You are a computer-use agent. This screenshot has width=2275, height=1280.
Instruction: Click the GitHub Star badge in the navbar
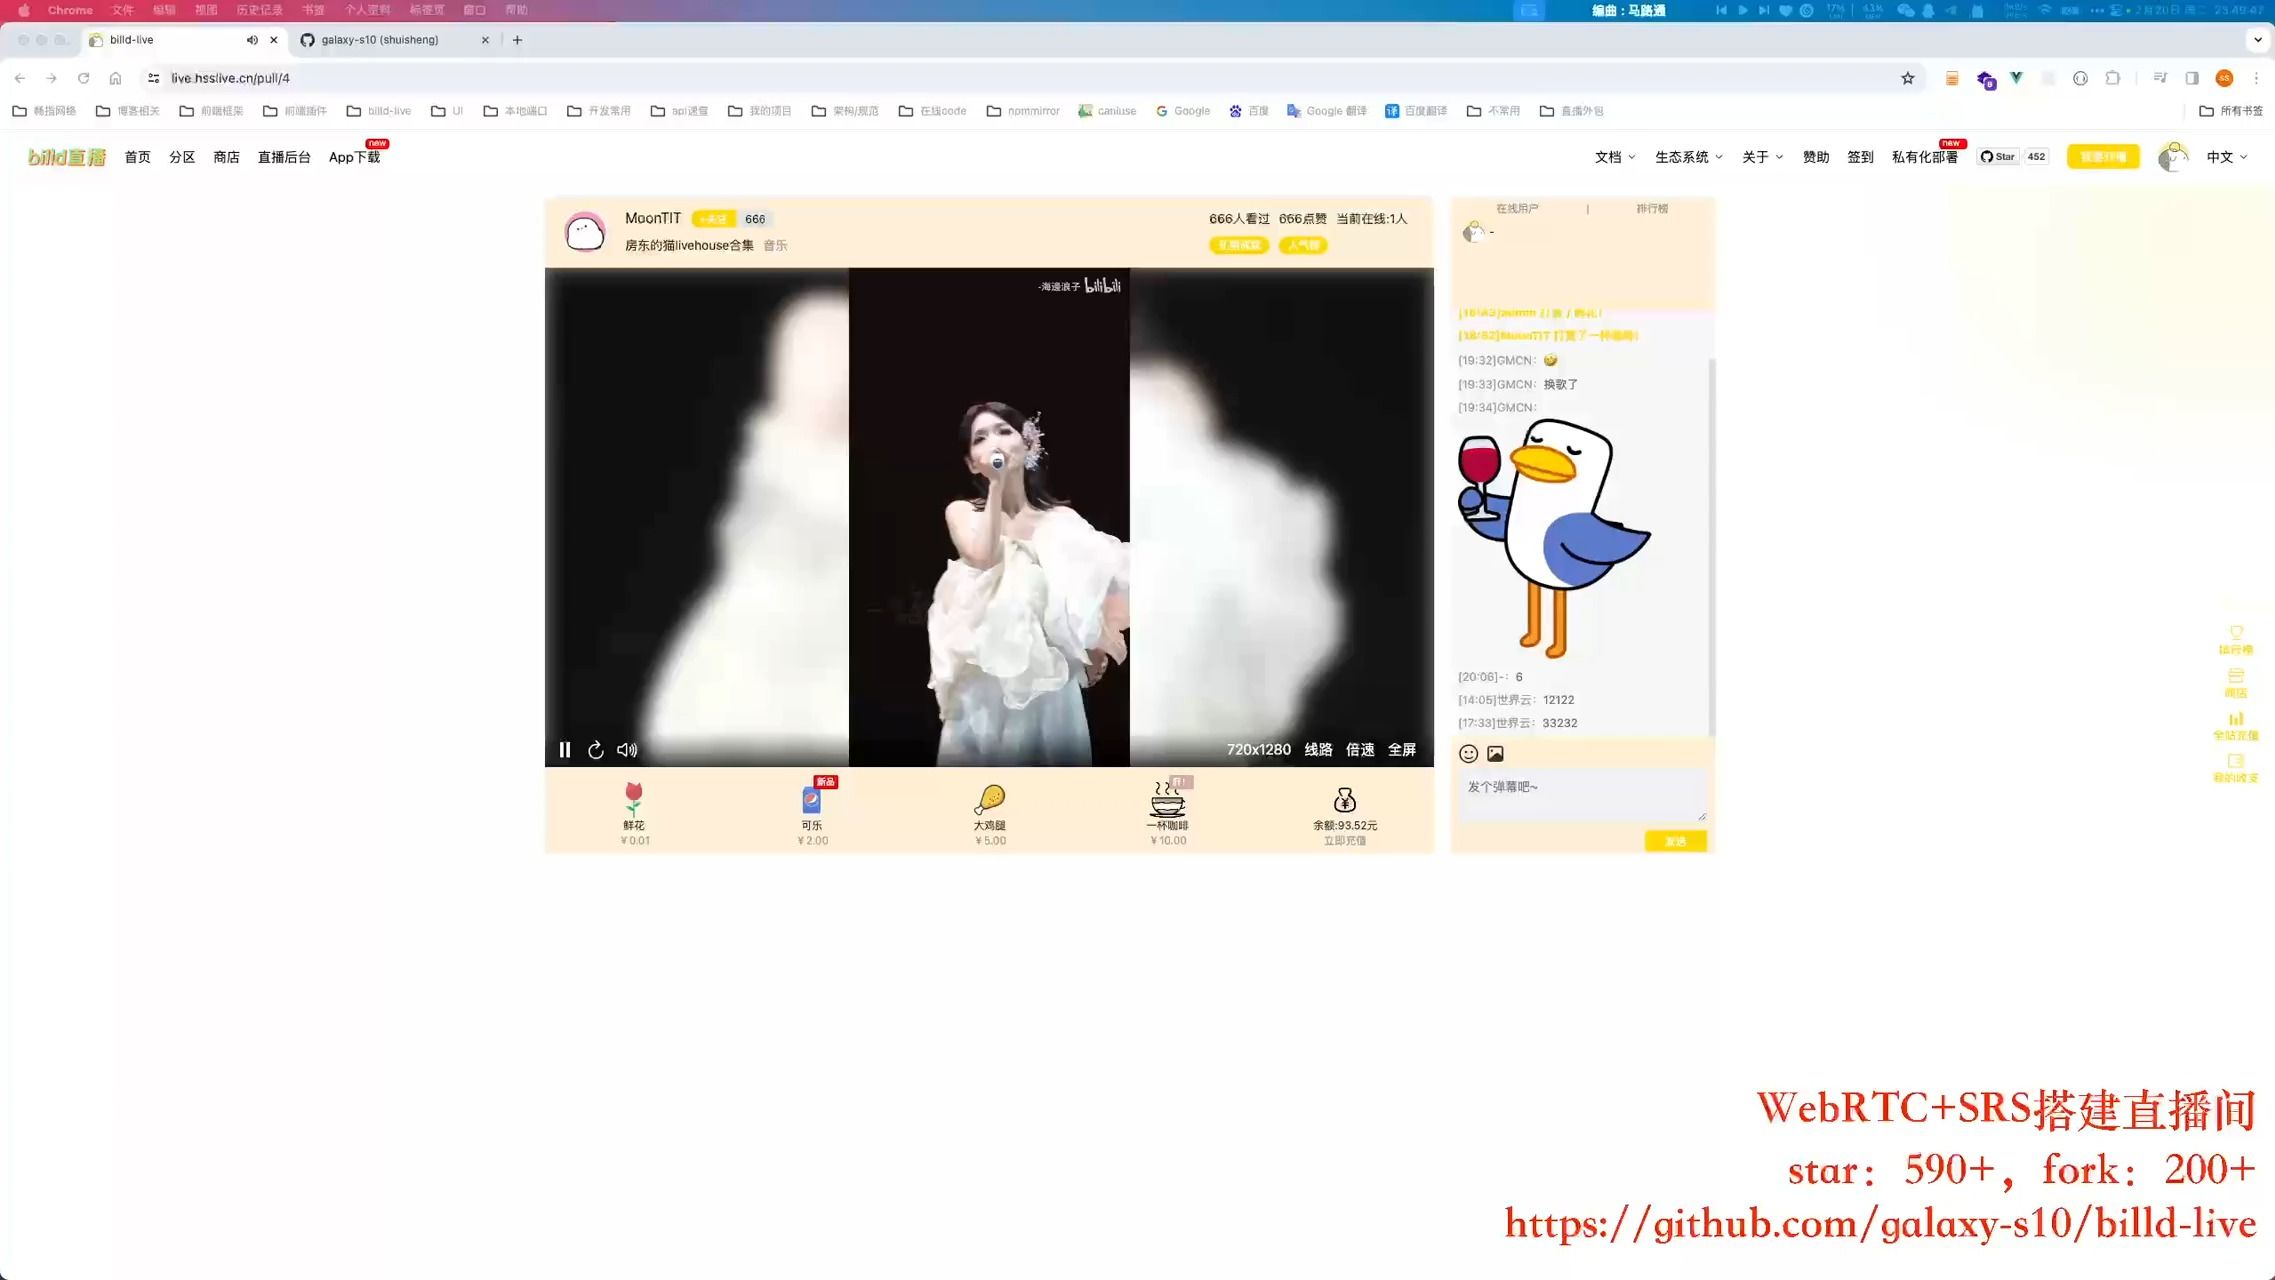coord(1998,156)
